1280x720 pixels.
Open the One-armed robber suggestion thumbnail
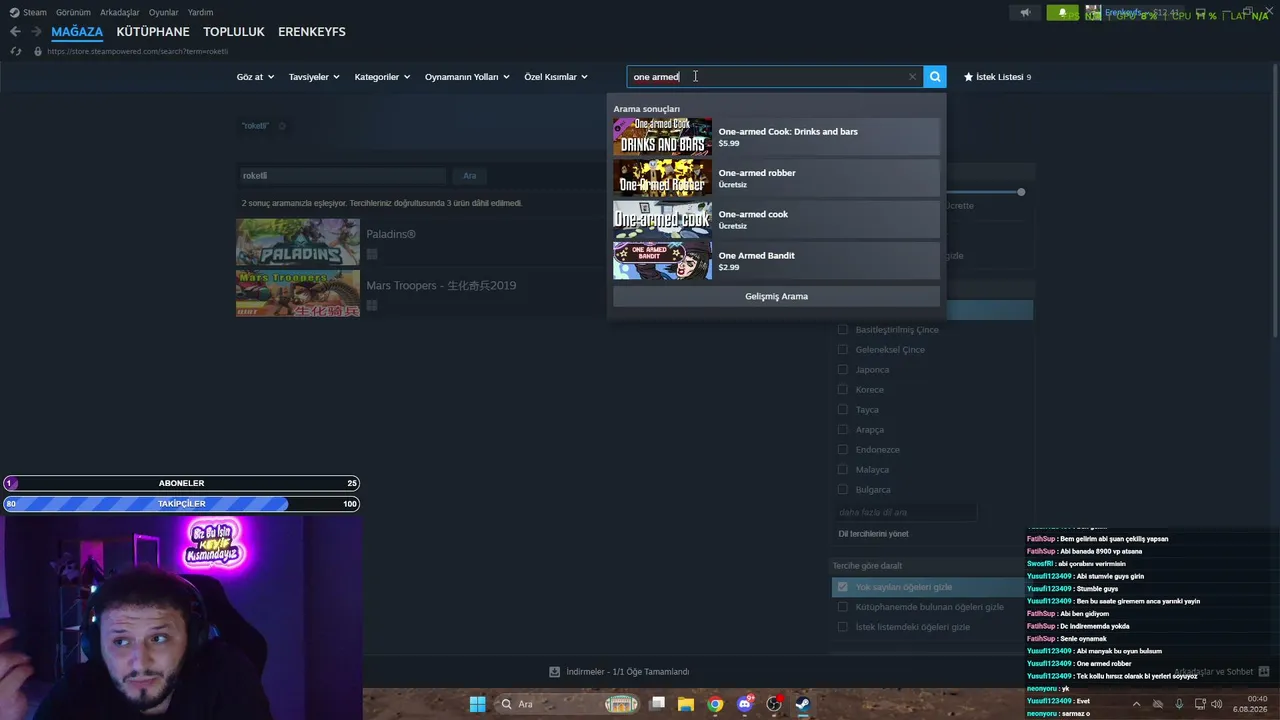pyautogui.click(x=662, y=178)
